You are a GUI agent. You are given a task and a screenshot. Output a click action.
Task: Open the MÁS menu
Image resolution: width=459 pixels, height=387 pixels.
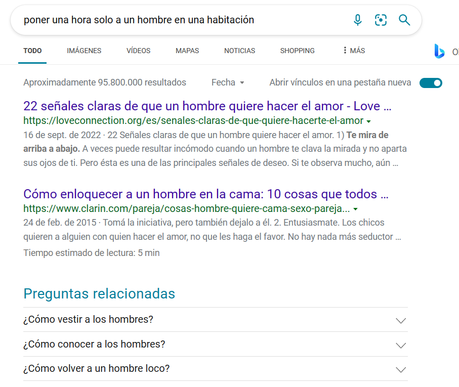[354, 50]
